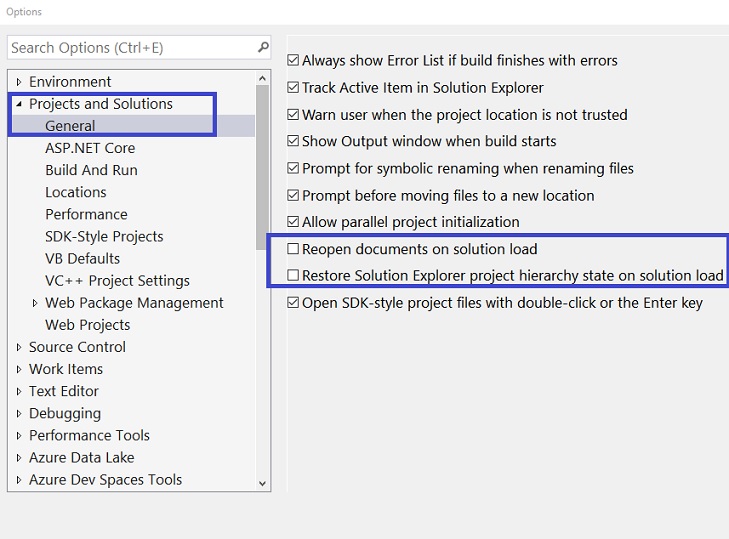Select the Build And Run page
Image resolution: width=729 pixels, height=539 pixels.
tap(91, 170)
